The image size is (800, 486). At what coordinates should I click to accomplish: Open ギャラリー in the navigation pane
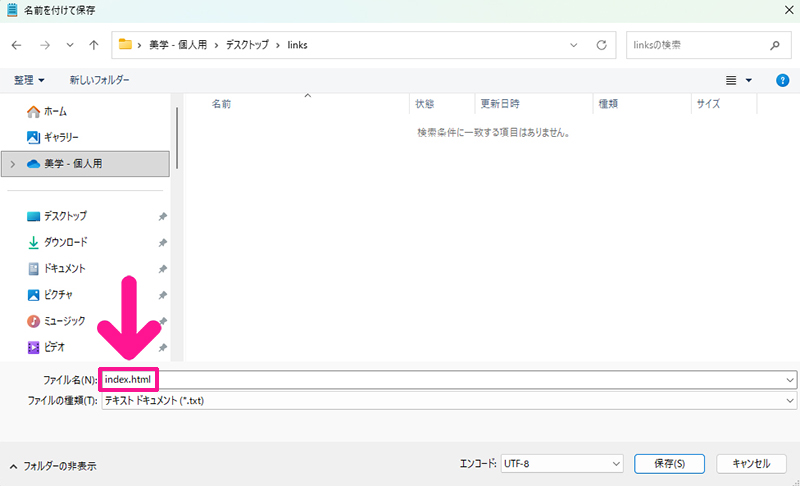(x=60, y=137)
